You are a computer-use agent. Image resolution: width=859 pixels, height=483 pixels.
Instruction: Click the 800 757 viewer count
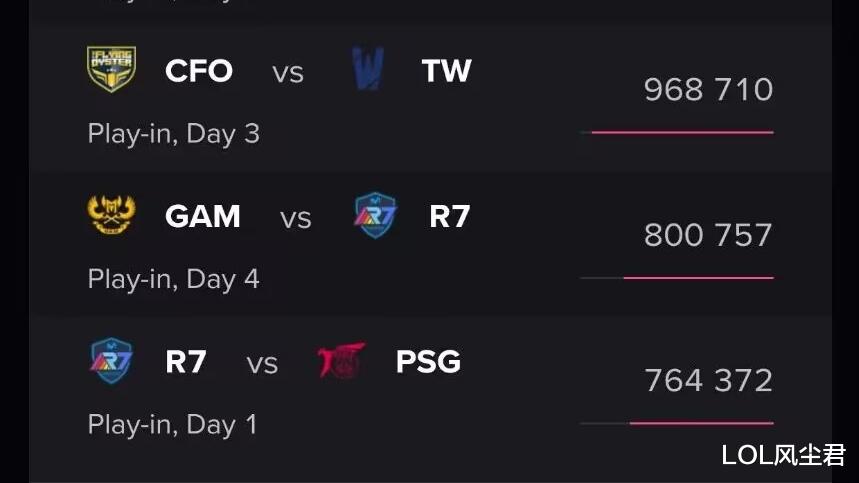point(708,235)
